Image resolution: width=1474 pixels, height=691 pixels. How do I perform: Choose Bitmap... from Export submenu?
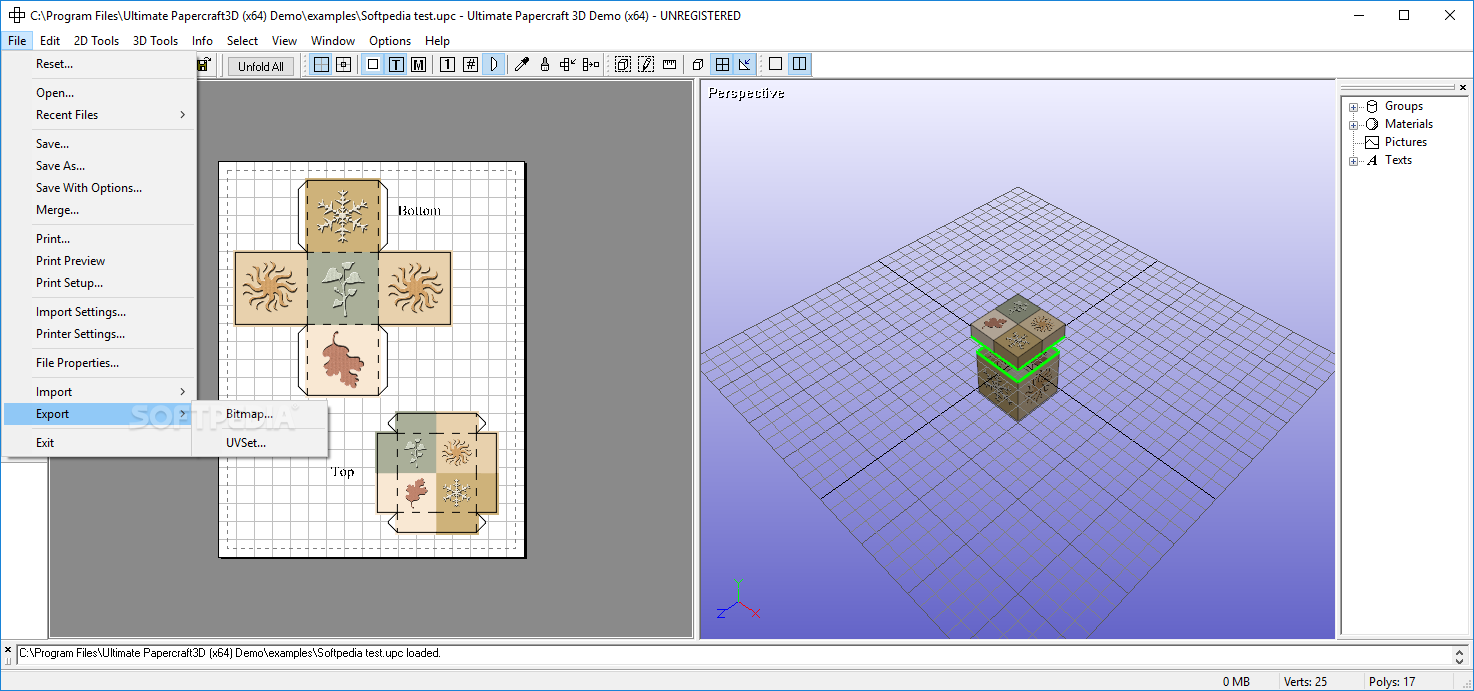[260, 414]
